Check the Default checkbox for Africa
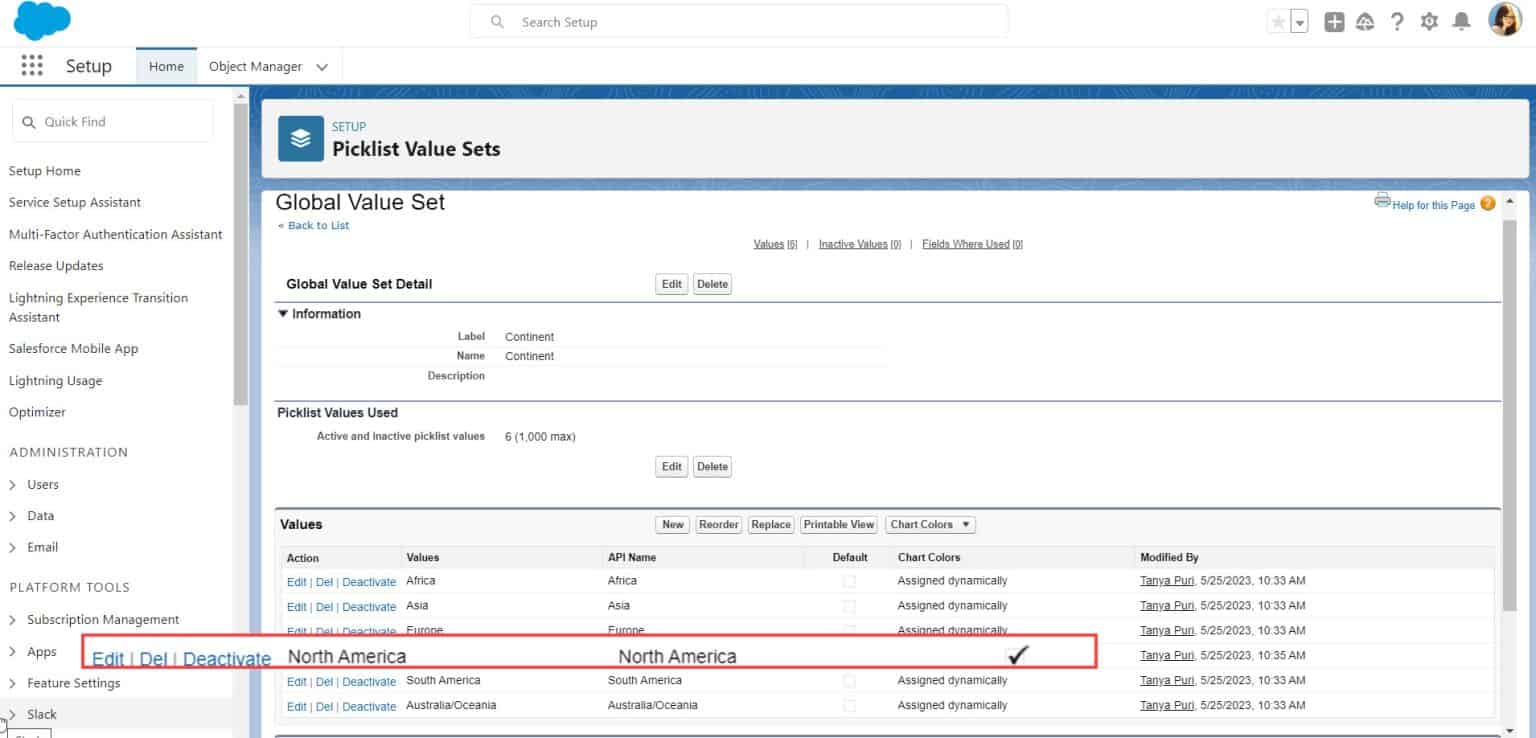Image resolution: width=1536 pixels, height=738 pixels. (849, 581)
